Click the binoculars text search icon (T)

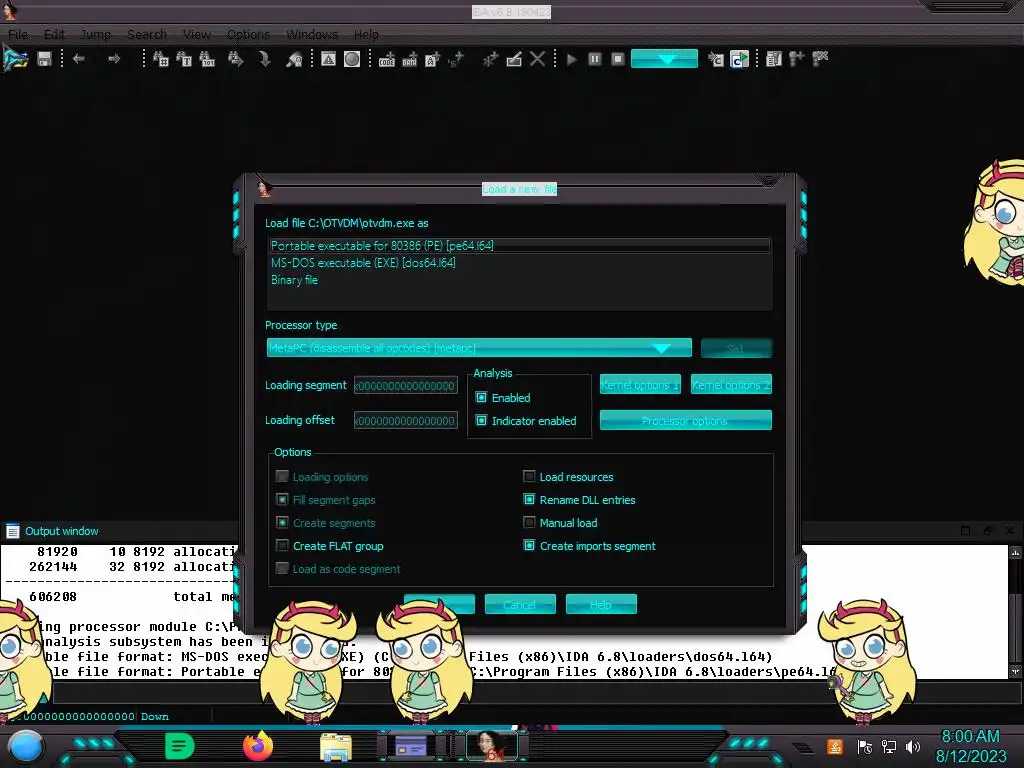point(184,59)
